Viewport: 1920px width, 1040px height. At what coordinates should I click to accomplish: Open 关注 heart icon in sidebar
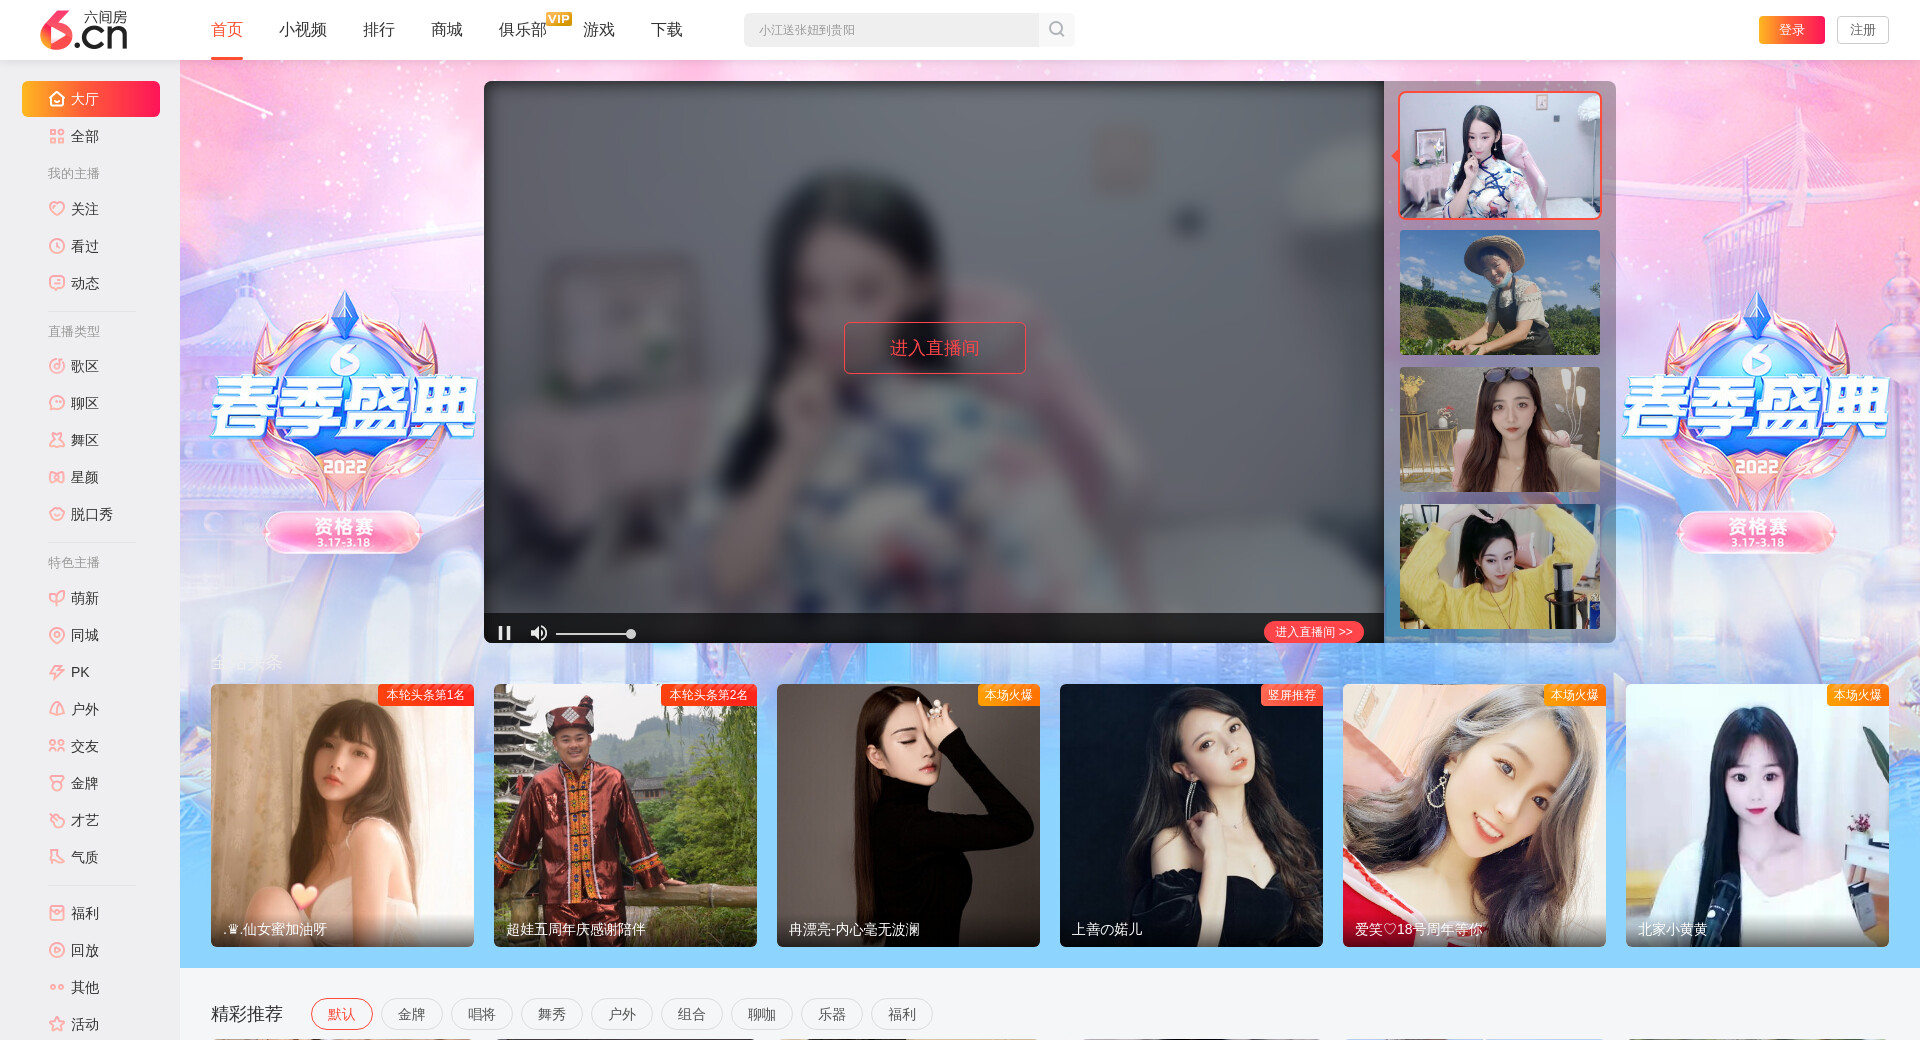[57, 209]
